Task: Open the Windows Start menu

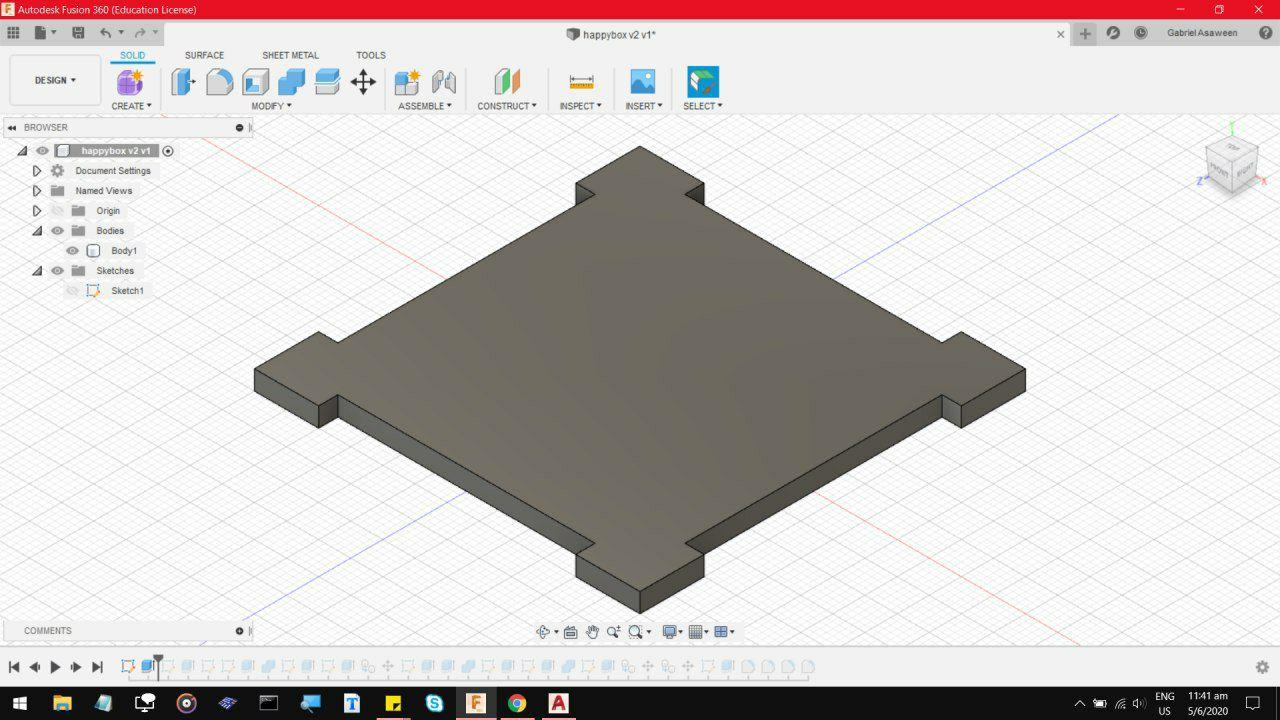Action: 20,703
